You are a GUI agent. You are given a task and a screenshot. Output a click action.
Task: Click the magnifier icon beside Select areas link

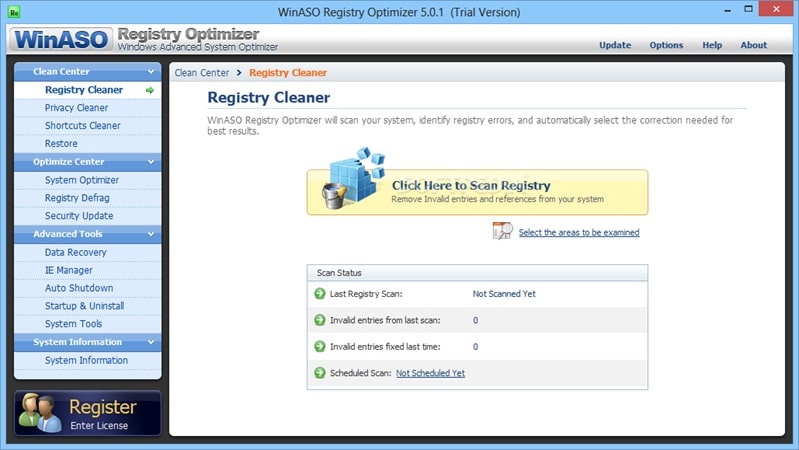(502, 231)
